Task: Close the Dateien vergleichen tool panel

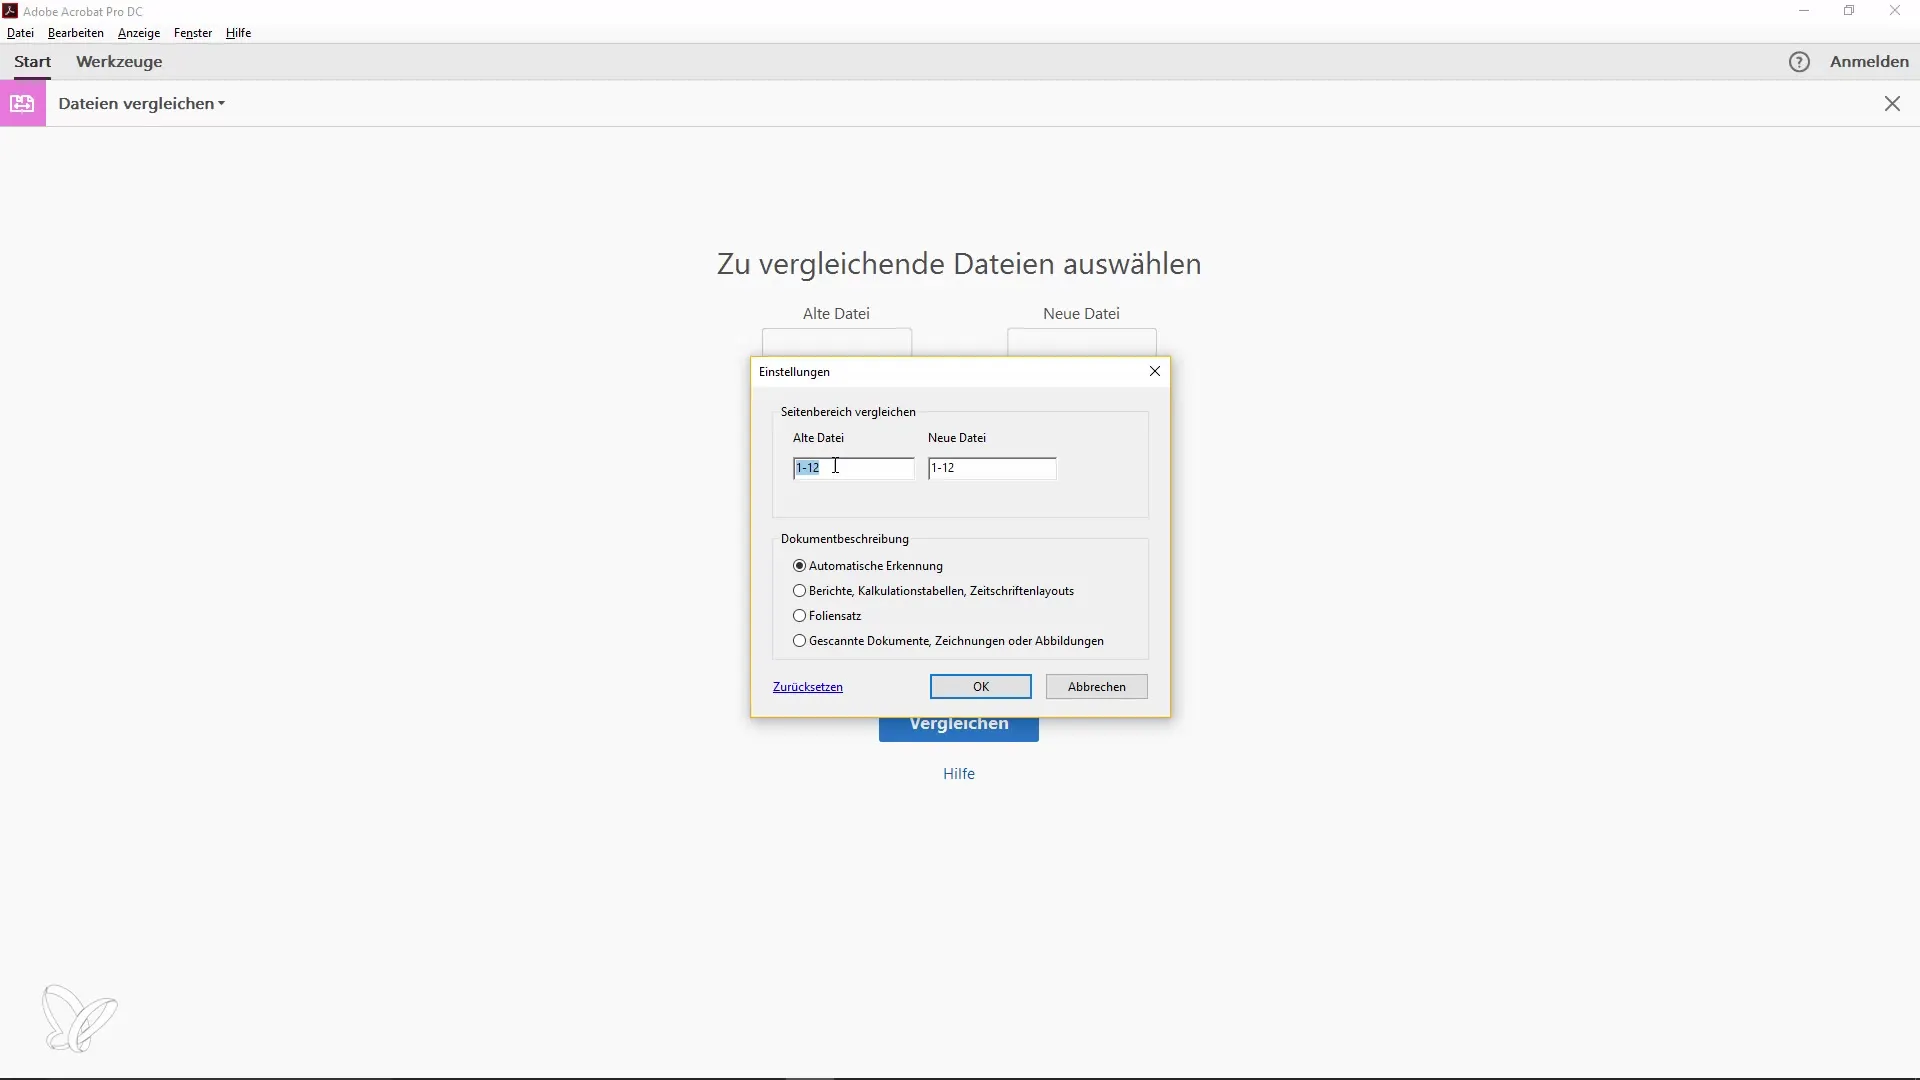Action: [x=1892, y=104]
